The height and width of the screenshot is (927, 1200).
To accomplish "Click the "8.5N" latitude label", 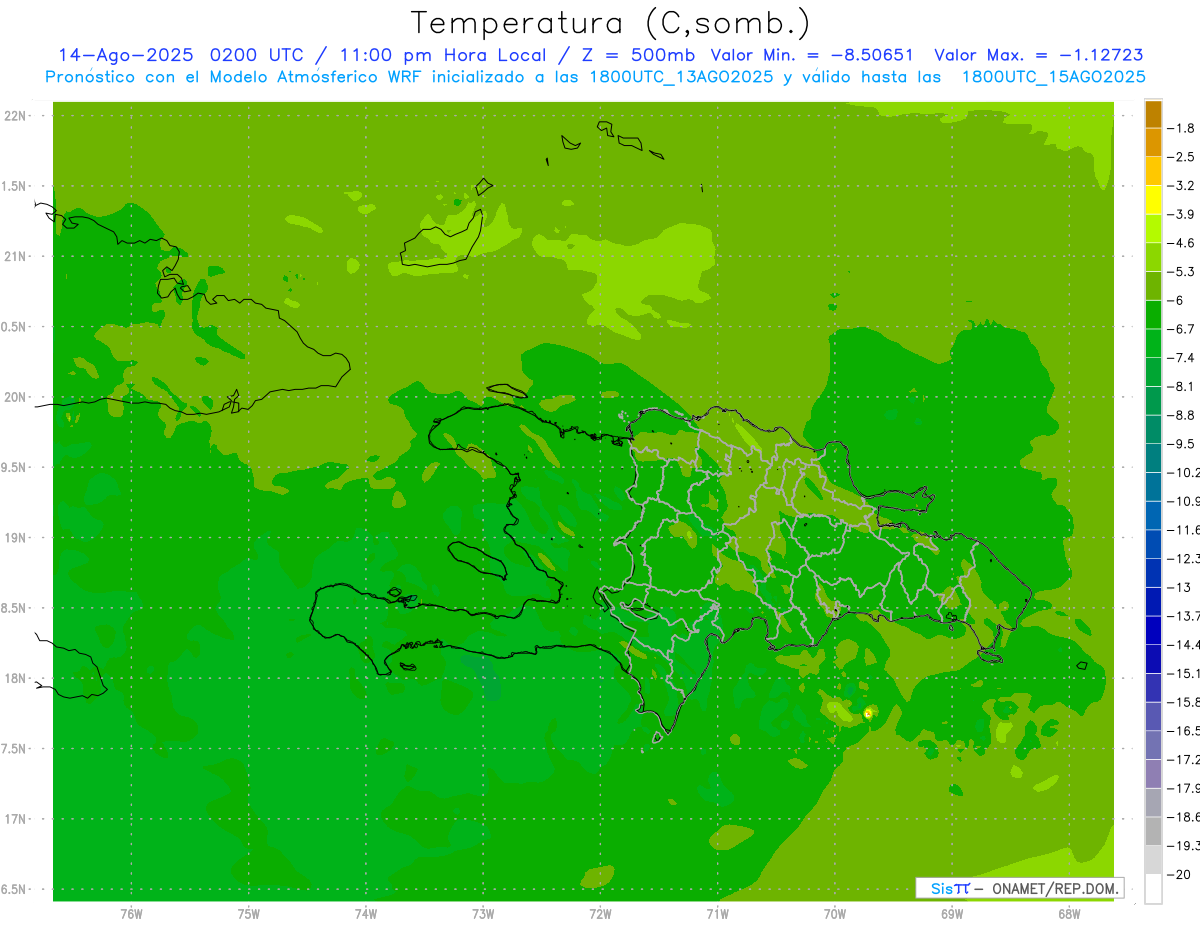I will coord(14,609).
